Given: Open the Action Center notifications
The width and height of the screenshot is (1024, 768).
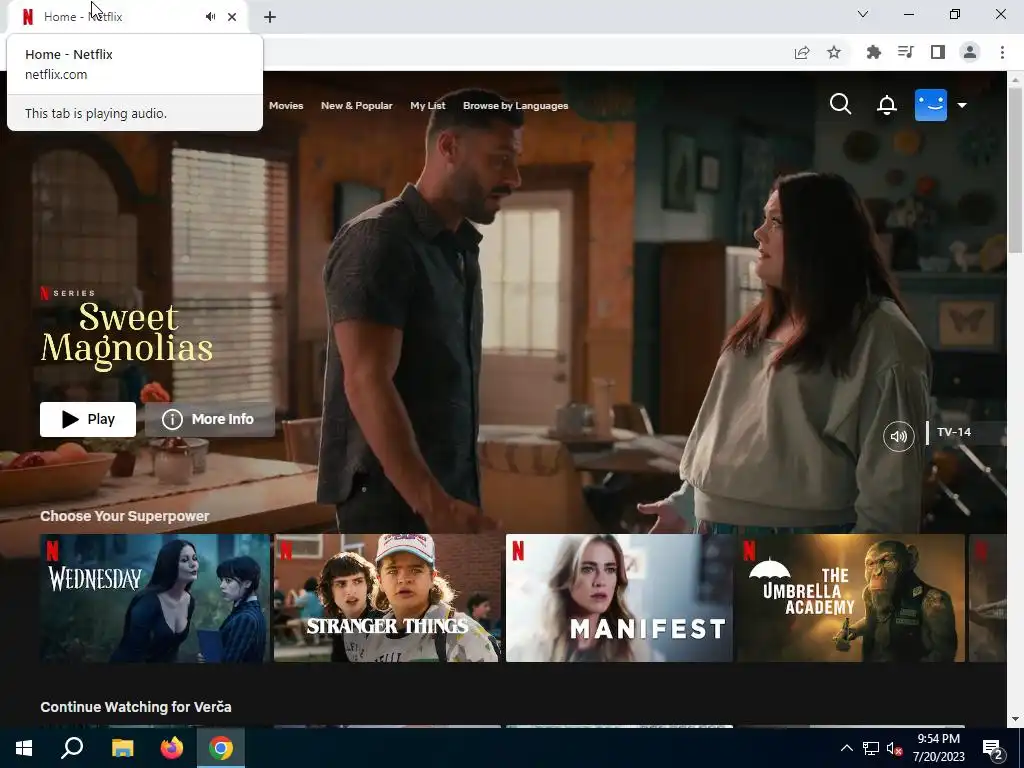Looking at the screenshot, I should pos(993,748).
